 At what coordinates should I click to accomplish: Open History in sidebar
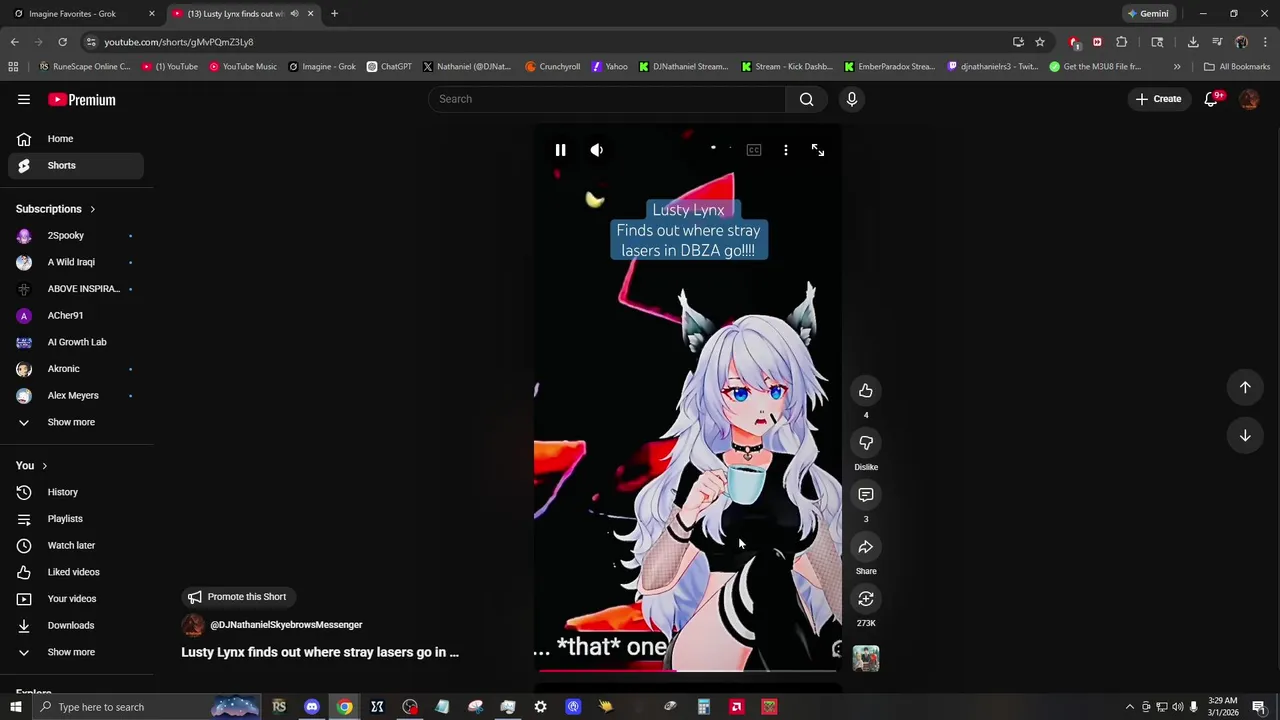tap(76, 492)
